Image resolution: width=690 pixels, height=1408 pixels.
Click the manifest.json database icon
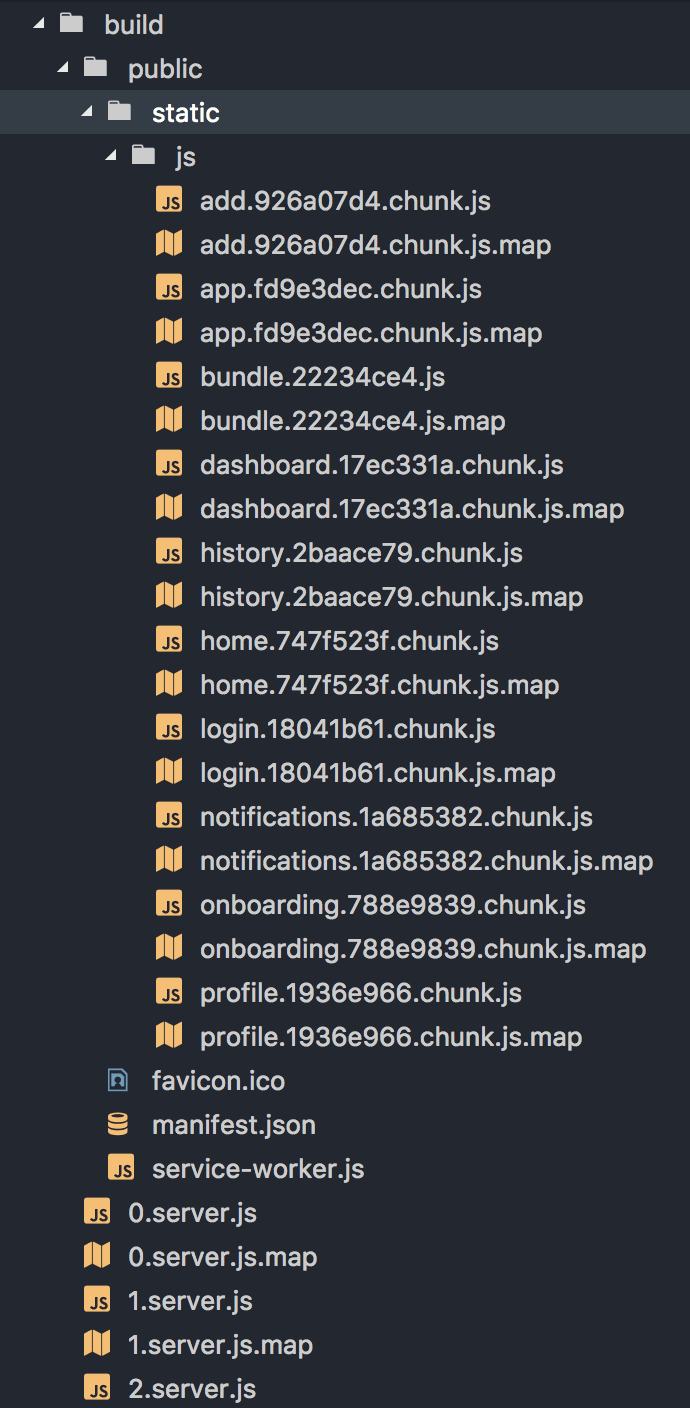click(x=118, y=1124)
